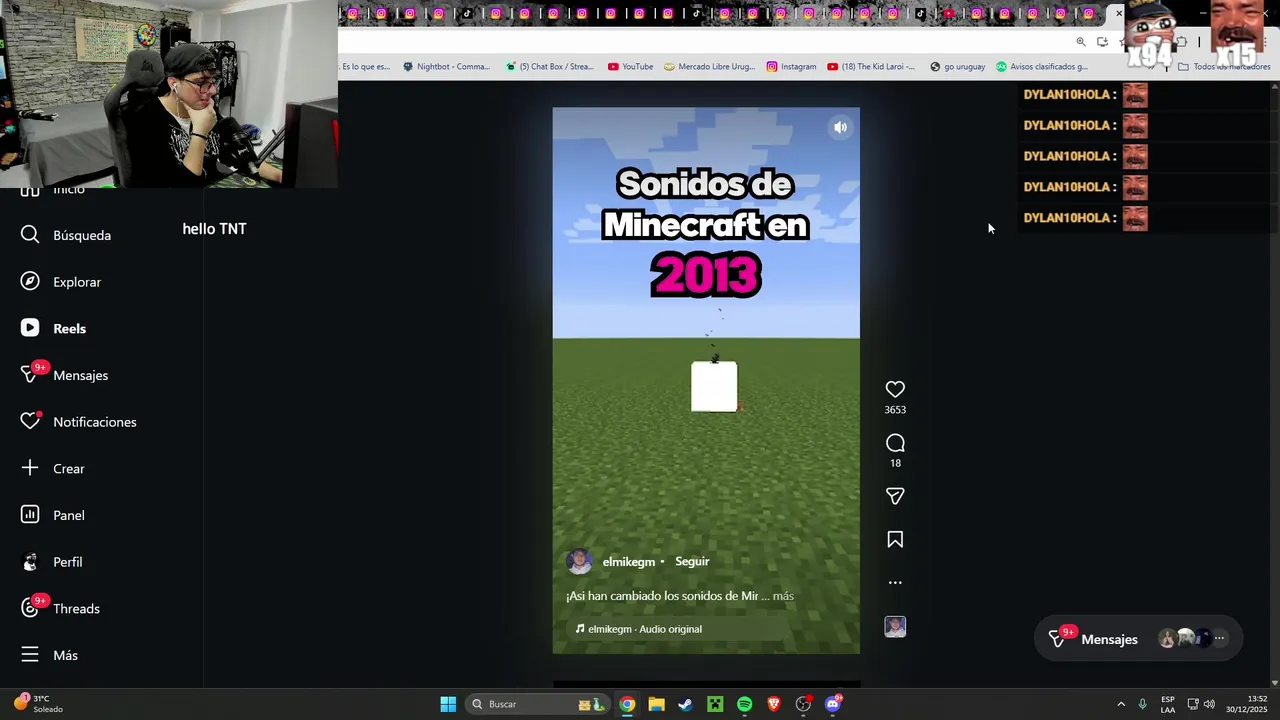
Task: Click Crear to make a post
Action: pyautogui.click(x=53, y=468)
